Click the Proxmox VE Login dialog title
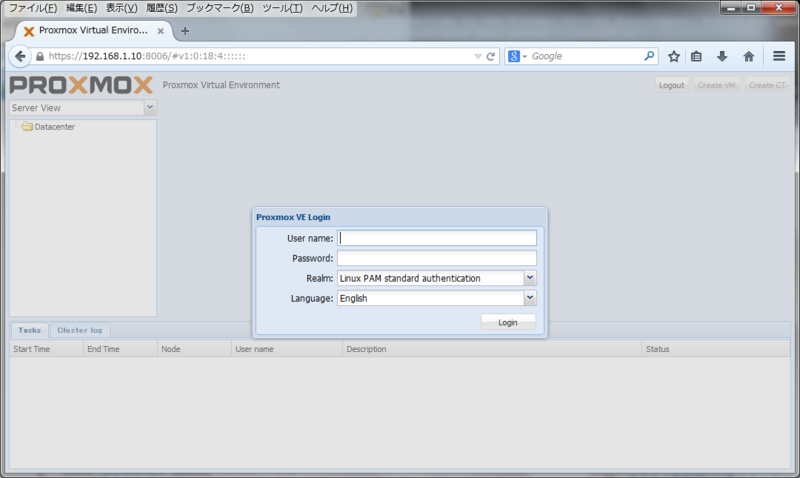This screenshot has height=478, width=800. tap(293, 217)
